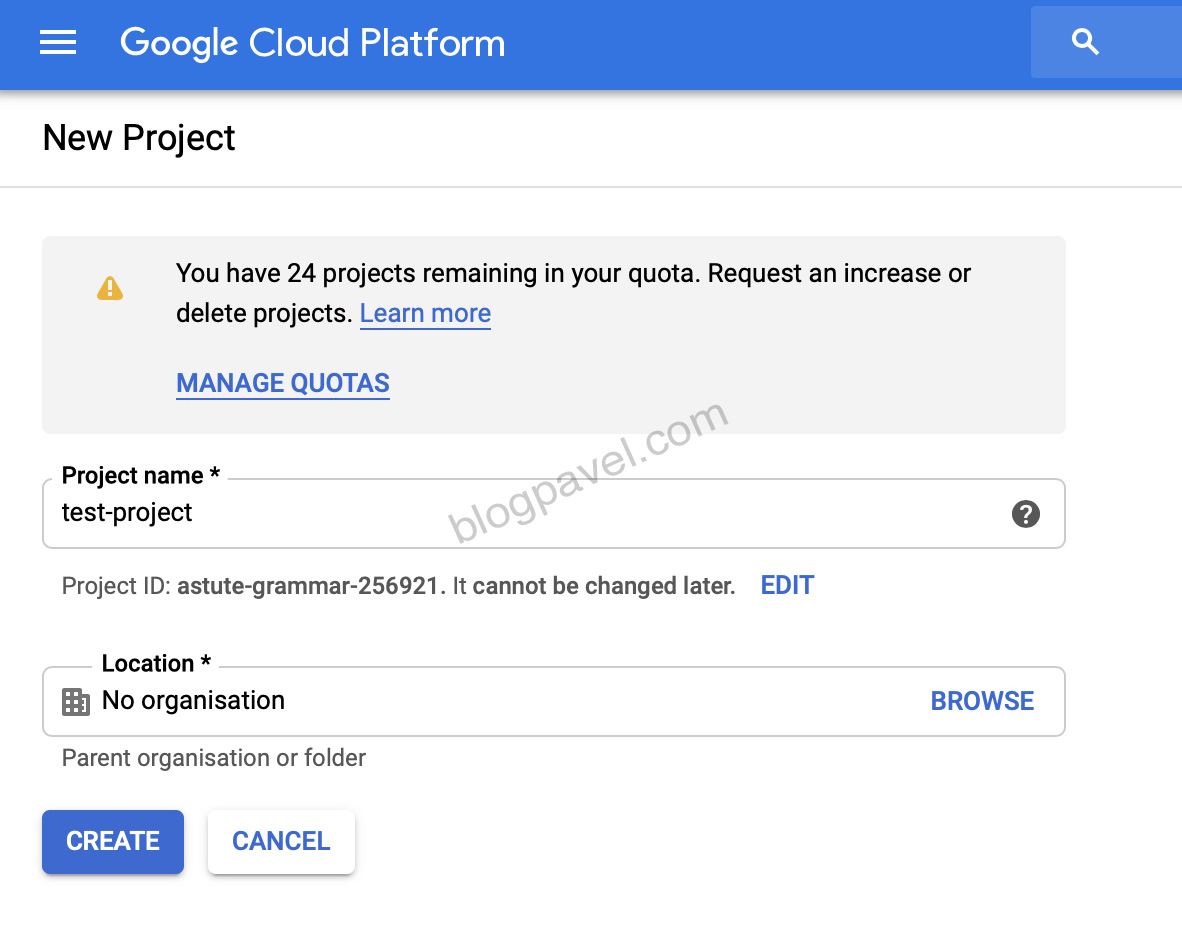This screenshot has width=1182, height=948.
Task: Click the Location field label
Action: [x=156, y=664]
